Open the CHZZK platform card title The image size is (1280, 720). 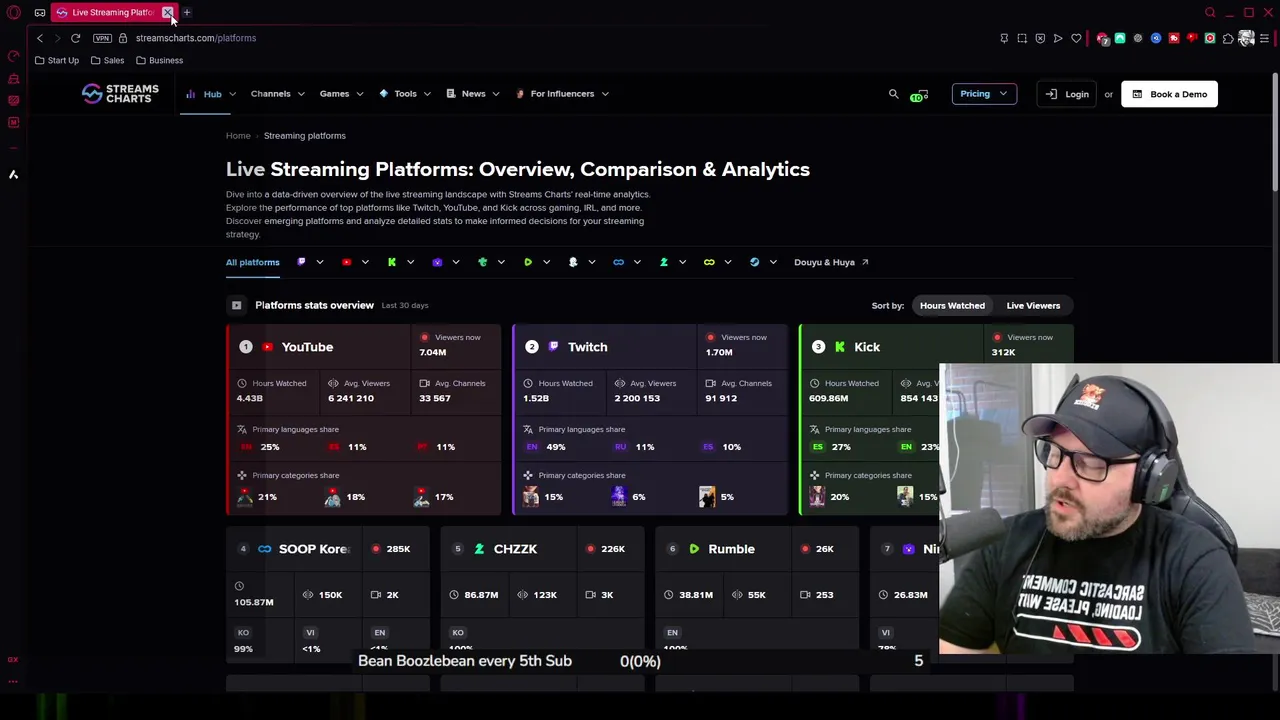pyautogui.click(x=515, y=549)
